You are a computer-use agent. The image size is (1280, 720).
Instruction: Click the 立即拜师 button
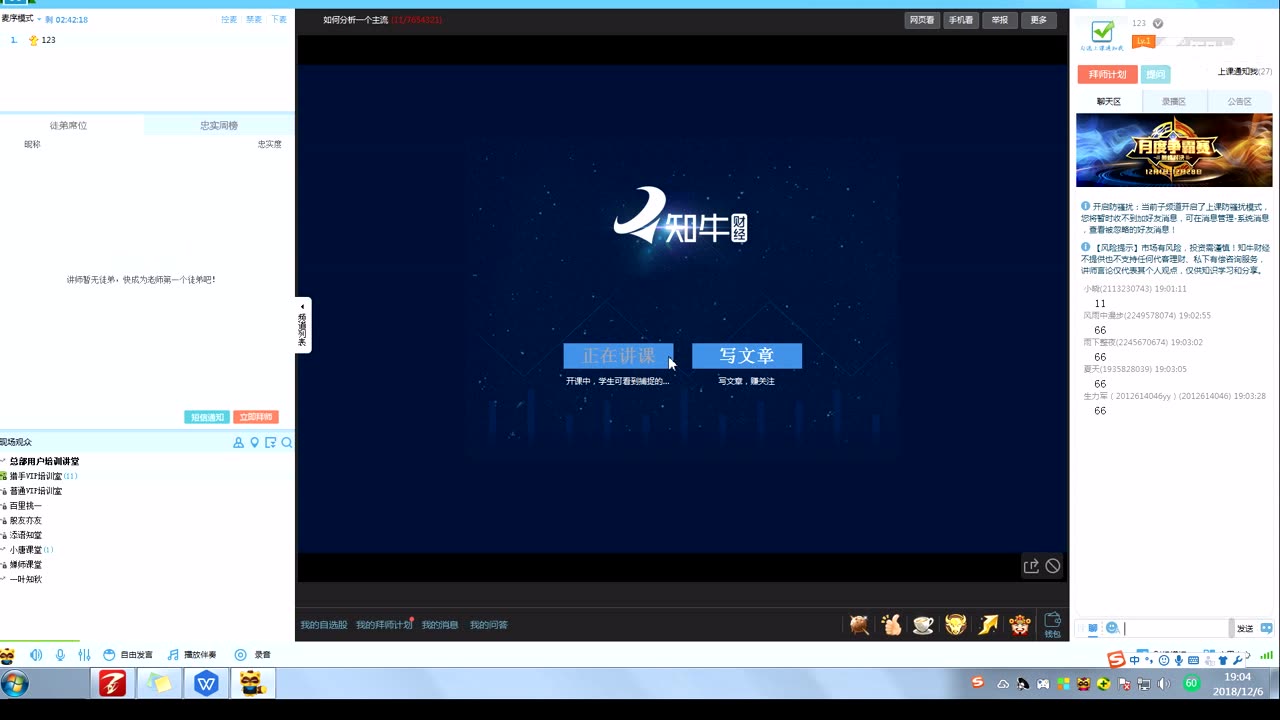point(256,417)
